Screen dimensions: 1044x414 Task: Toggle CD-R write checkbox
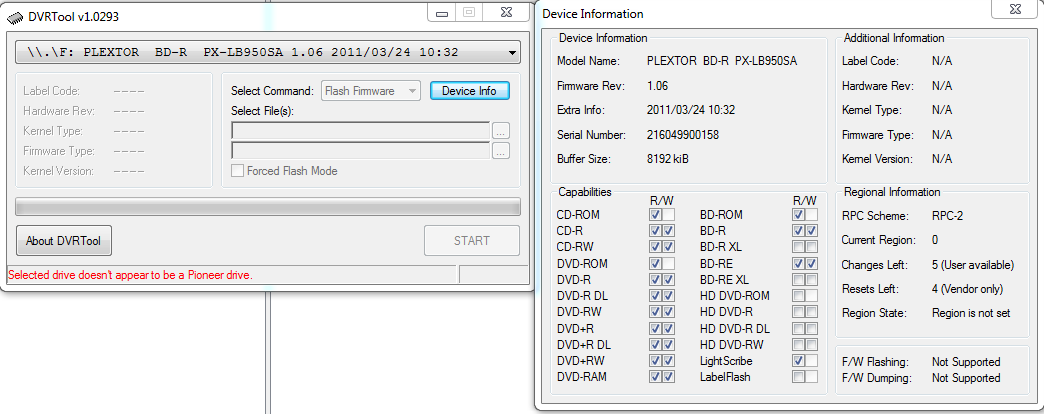click(x=668, y=230)
